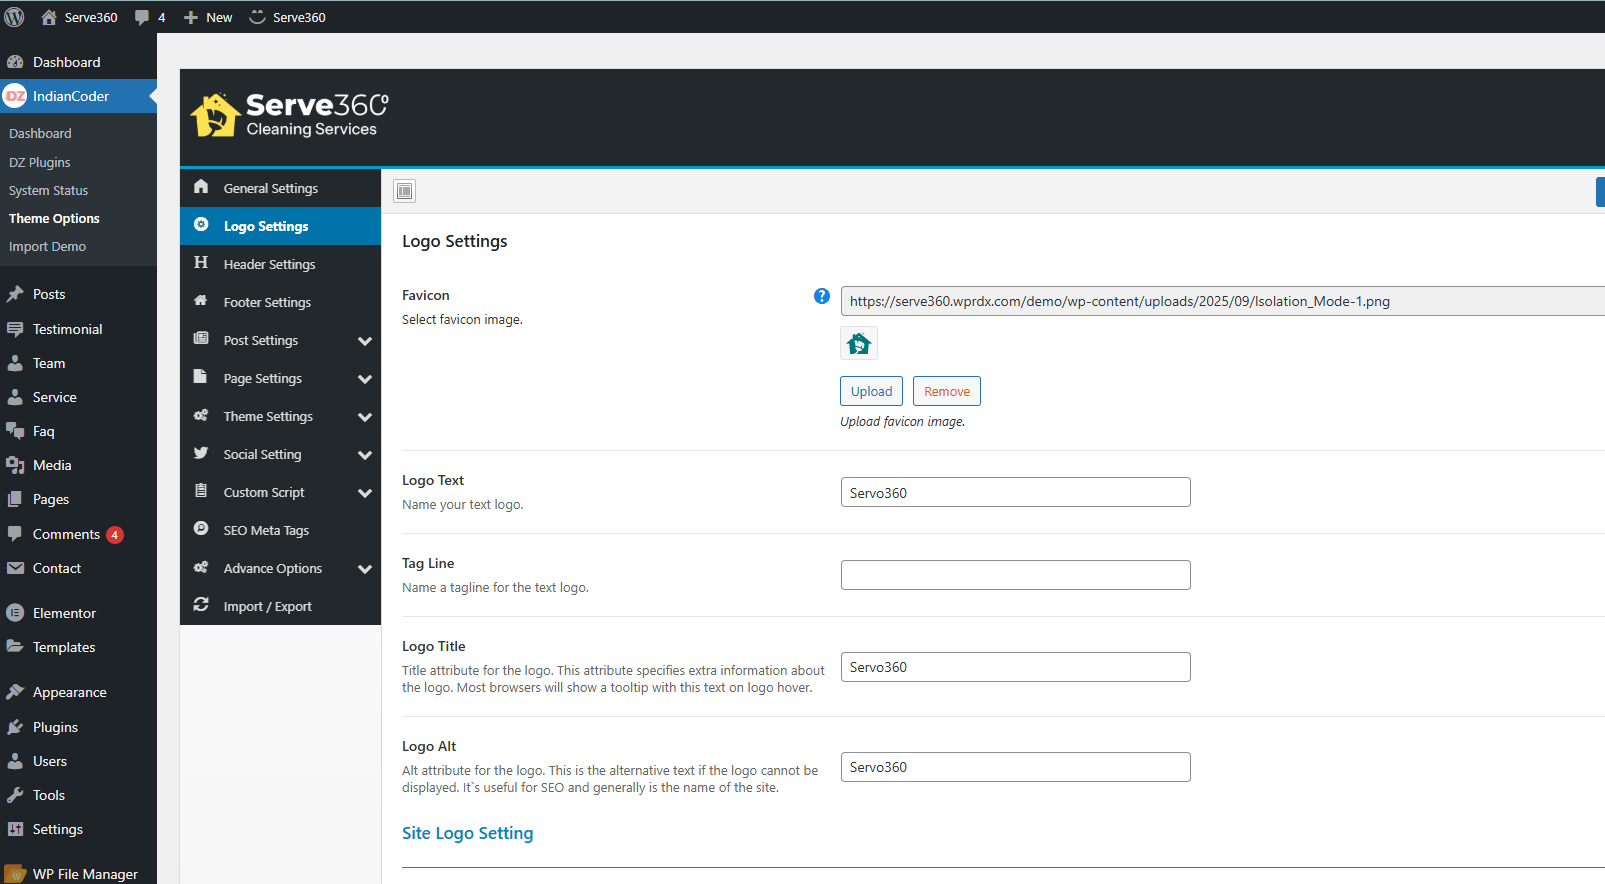This screenshot has width=1605, height=884.
Task: Open Import Demo in IndianCoder submenu
Action: point(47,246)
